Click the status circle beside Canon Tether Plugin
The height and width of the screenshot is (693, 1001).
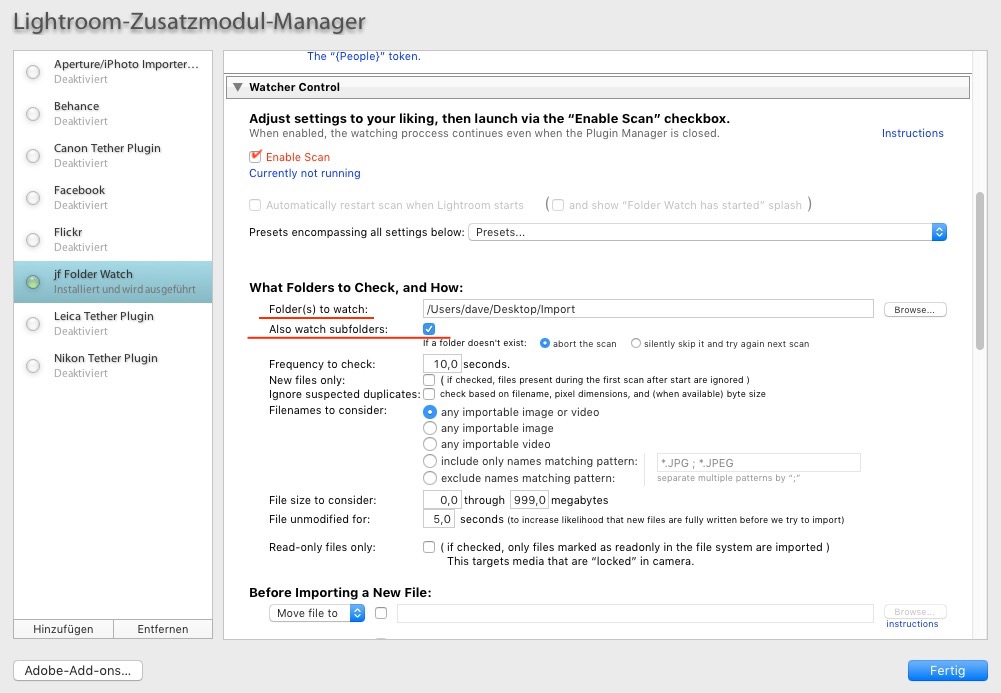pos(33,156)
